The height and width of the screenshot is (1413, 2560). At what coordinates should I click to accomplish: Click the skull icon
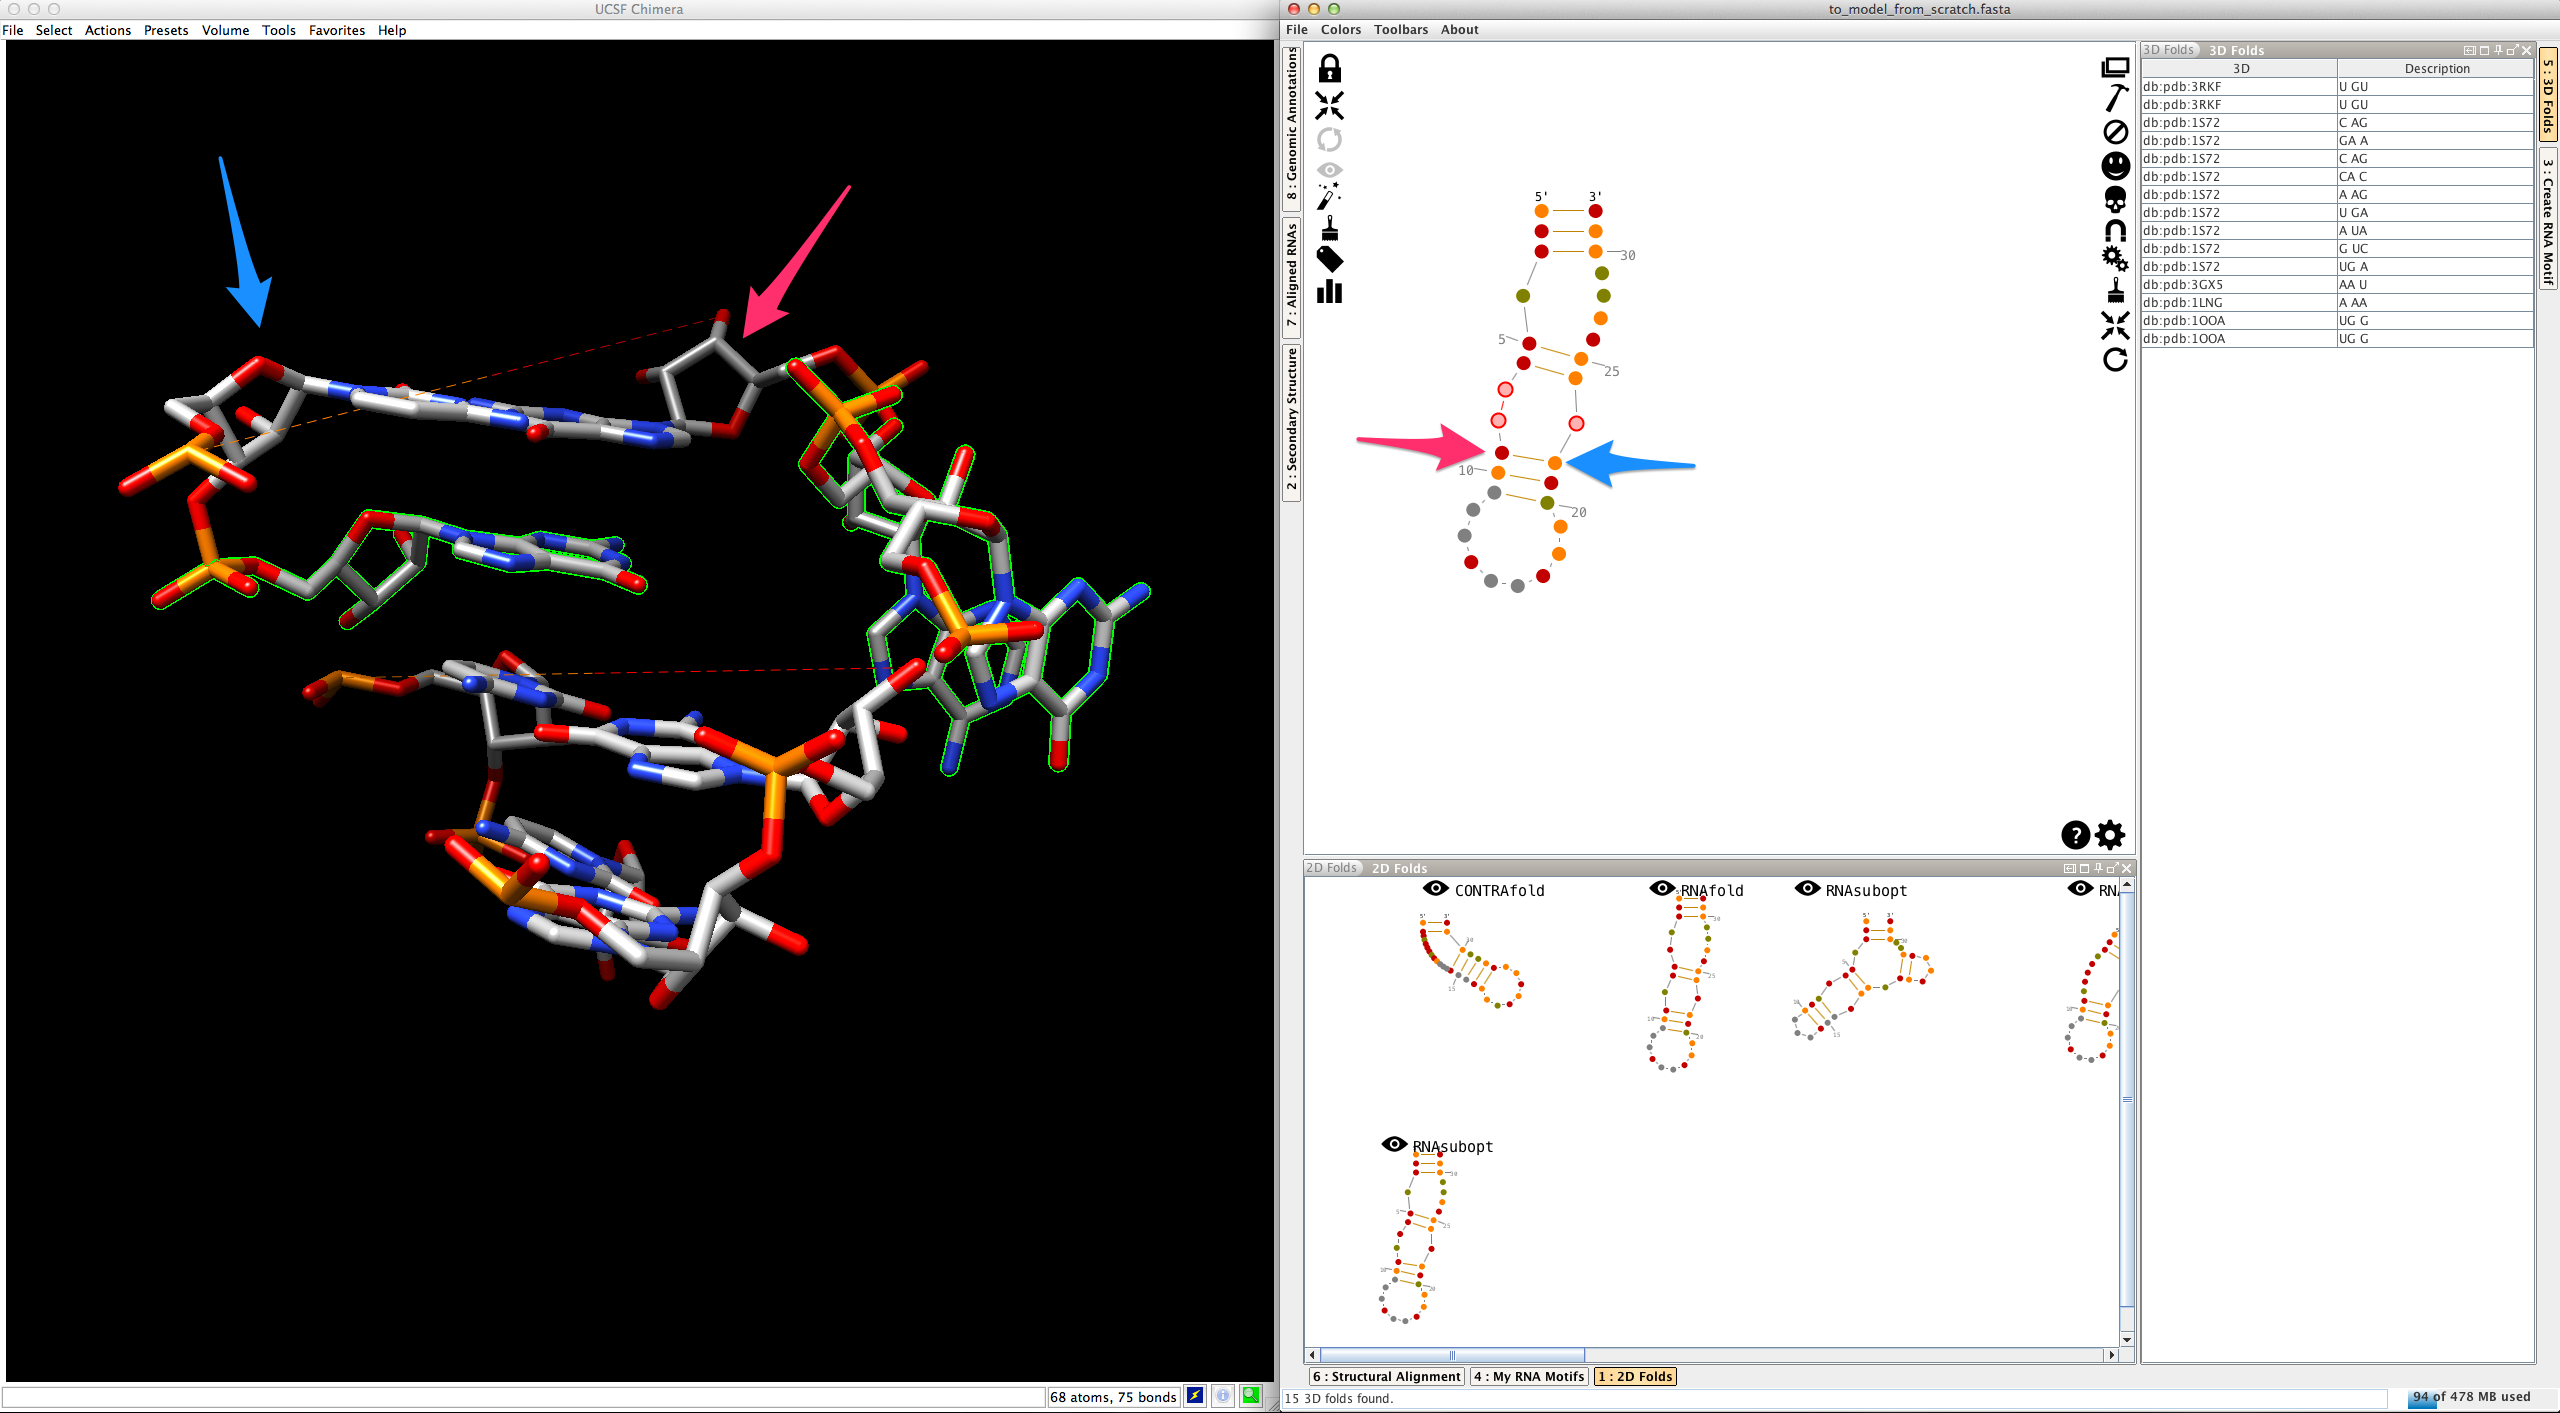point(2115,199)
